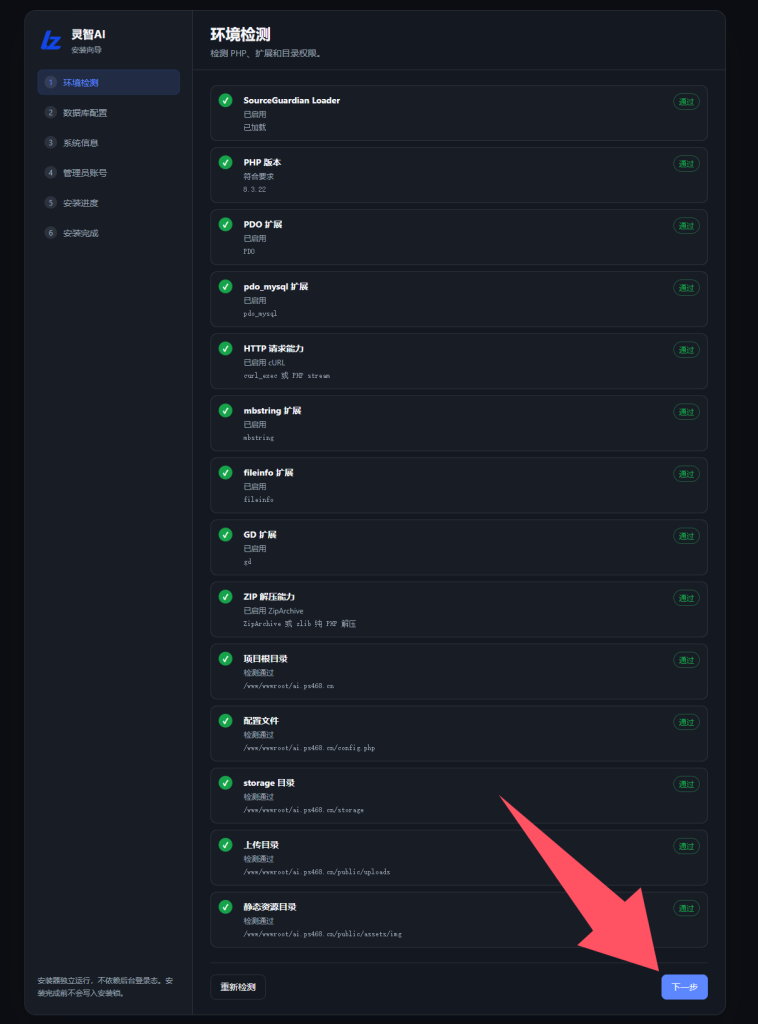Click the green check icon beside PHP 版本
758x1024 pixels.
point(225,163)
